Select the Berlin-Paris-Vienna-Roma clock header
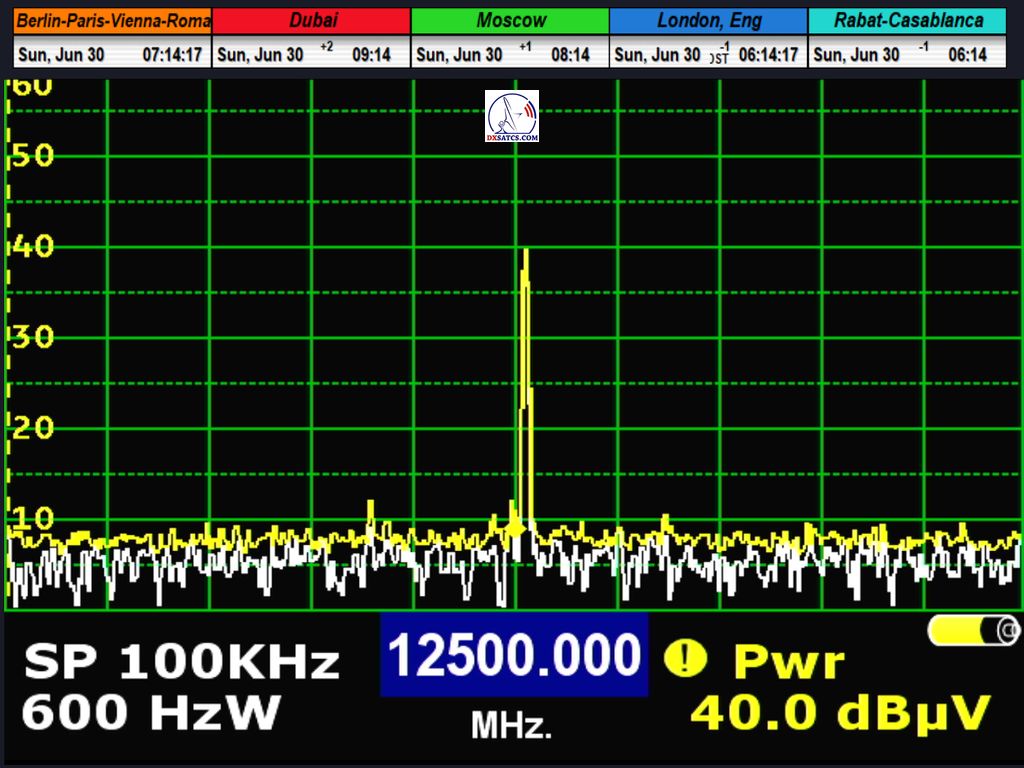Screen dimensions: 1024x768 113,20
